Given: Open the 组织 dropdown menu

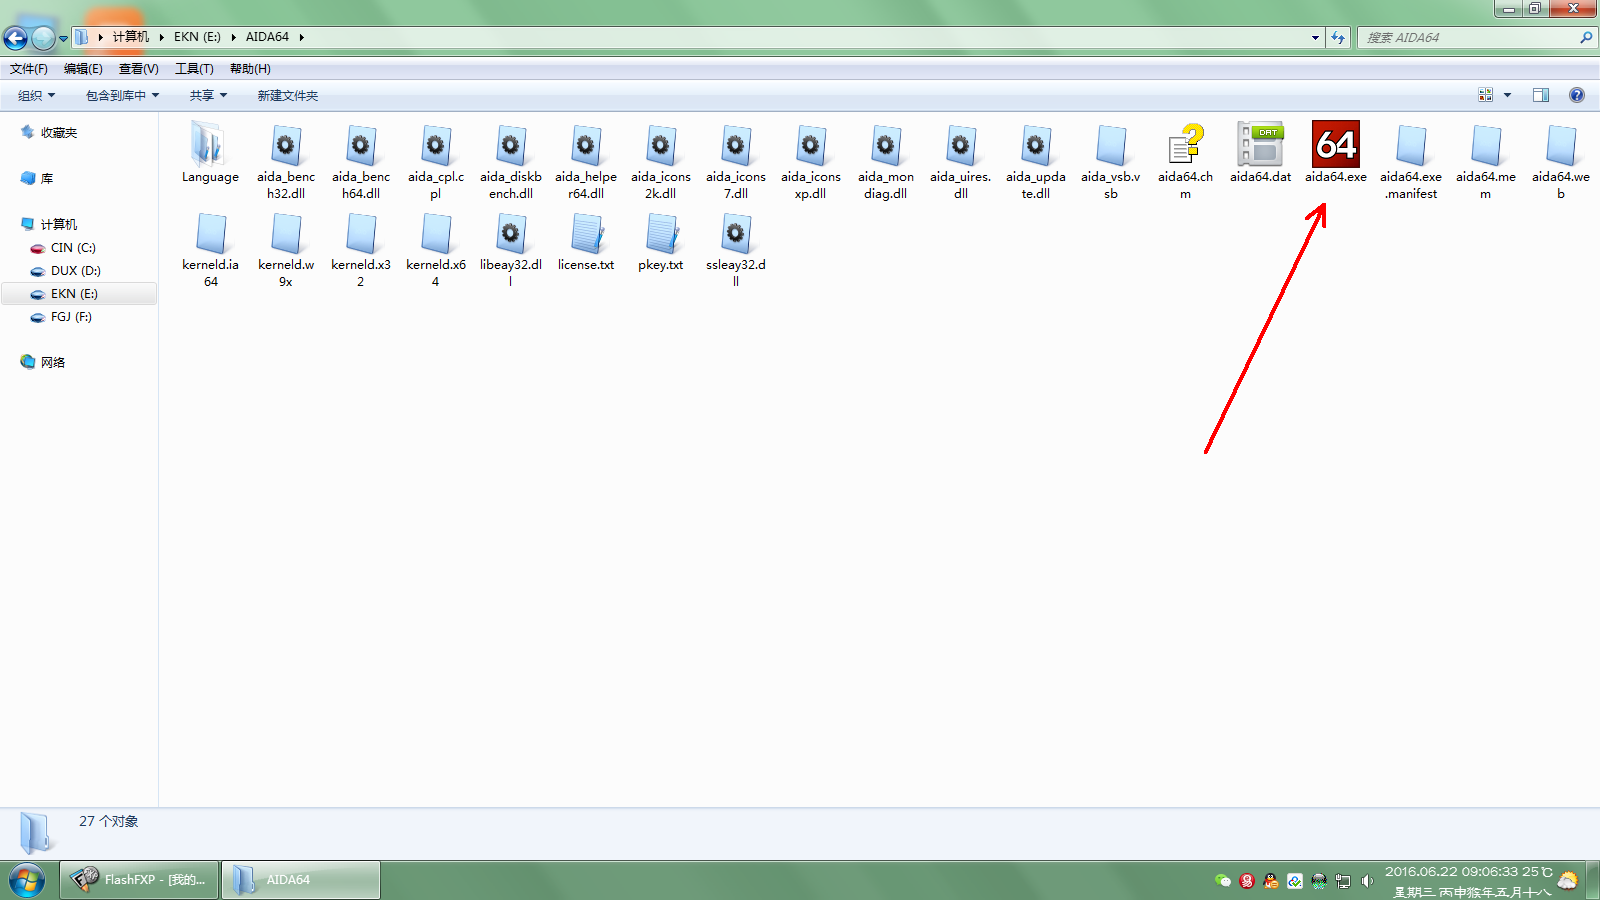Looking at the screenshot, I should (36, 95).
